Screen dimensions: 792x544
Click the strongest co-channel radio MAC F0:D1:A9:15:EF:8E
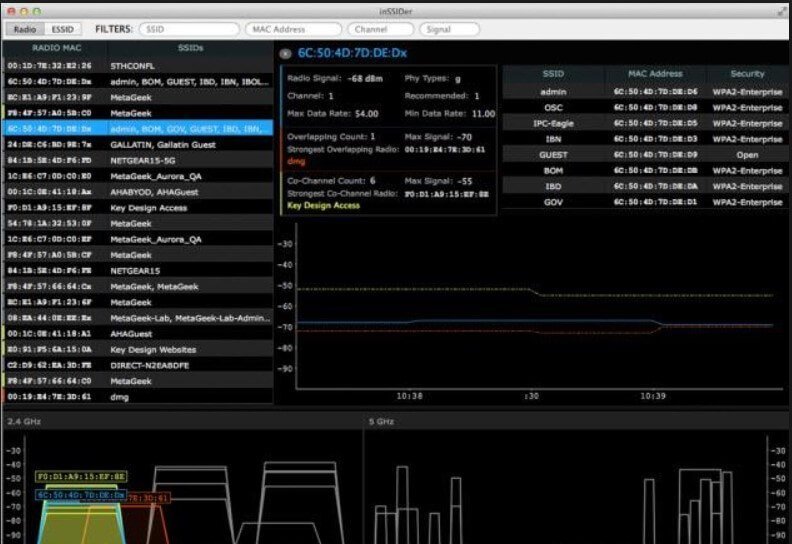[x=447, y=194]
